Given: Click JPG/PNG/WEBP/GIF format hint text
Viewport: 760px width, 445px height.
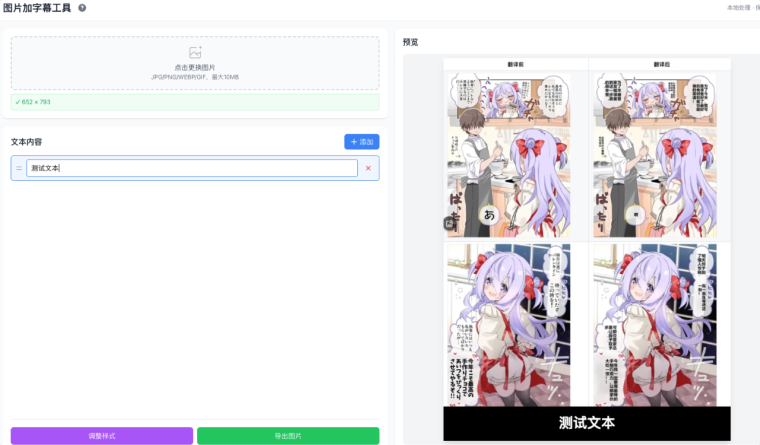Looking at the screenshot, I should pos(195,77).
